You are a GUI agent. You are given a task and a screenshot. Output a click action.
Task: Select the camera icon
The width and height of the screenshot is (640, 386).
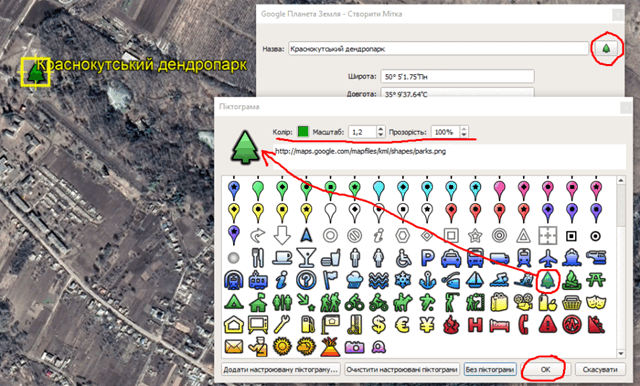[x=354, y=347]
